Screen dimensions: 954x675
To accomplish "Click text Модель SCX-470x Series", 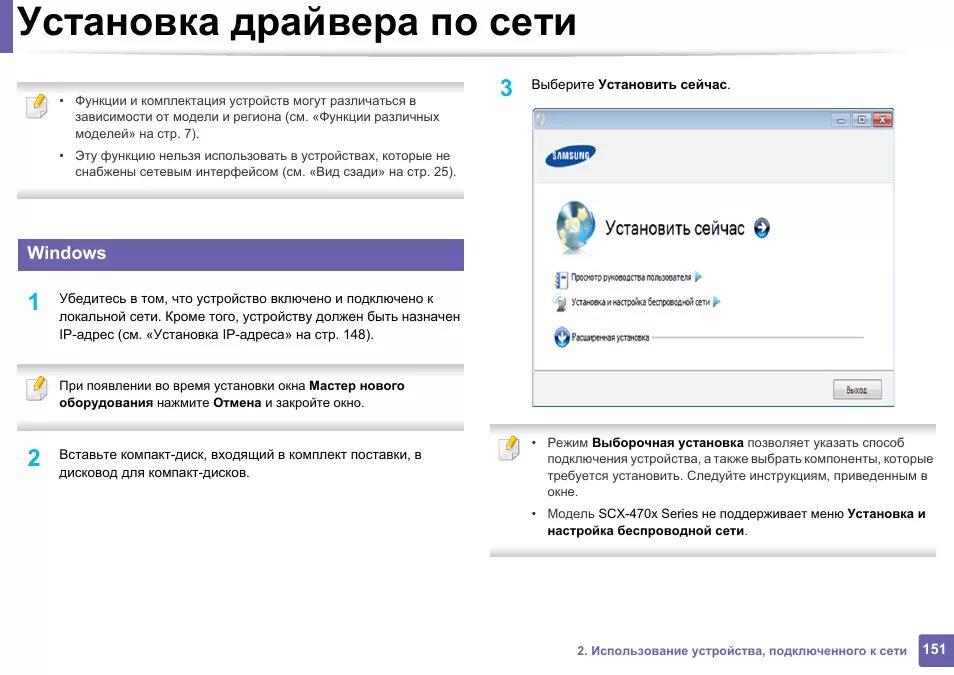I will [622, 514].
